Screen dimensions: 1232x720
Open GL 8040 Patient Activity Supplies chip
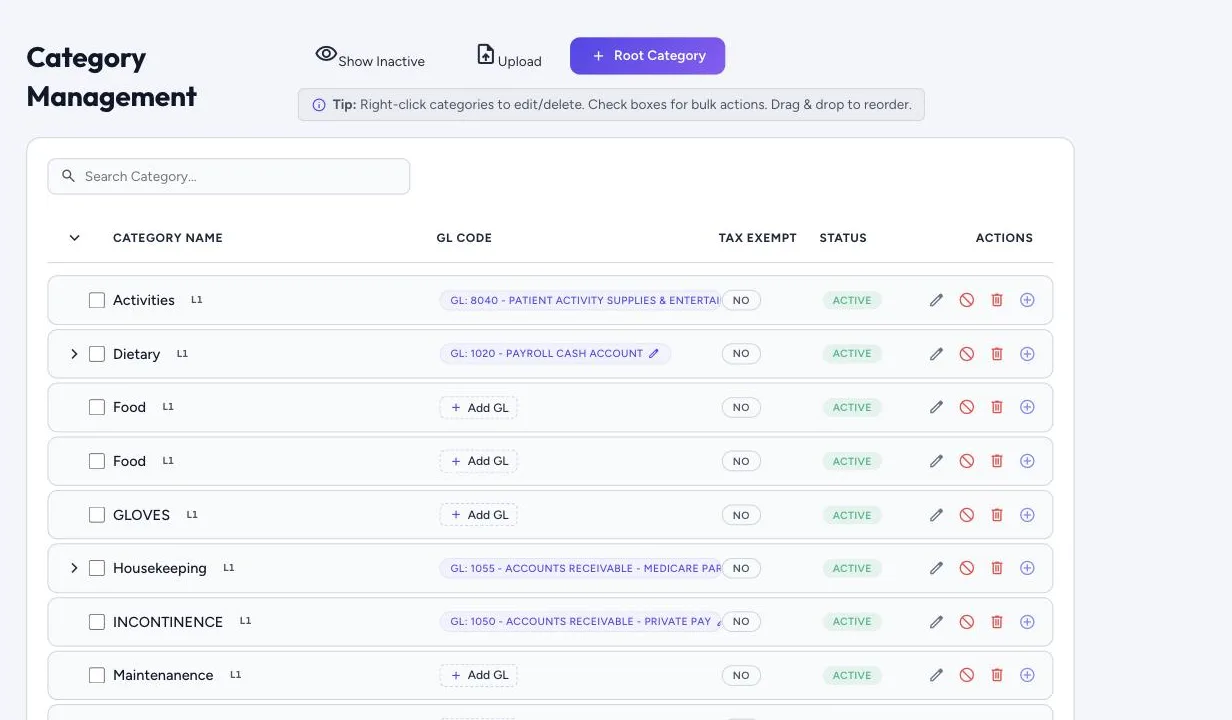[580, 300]
